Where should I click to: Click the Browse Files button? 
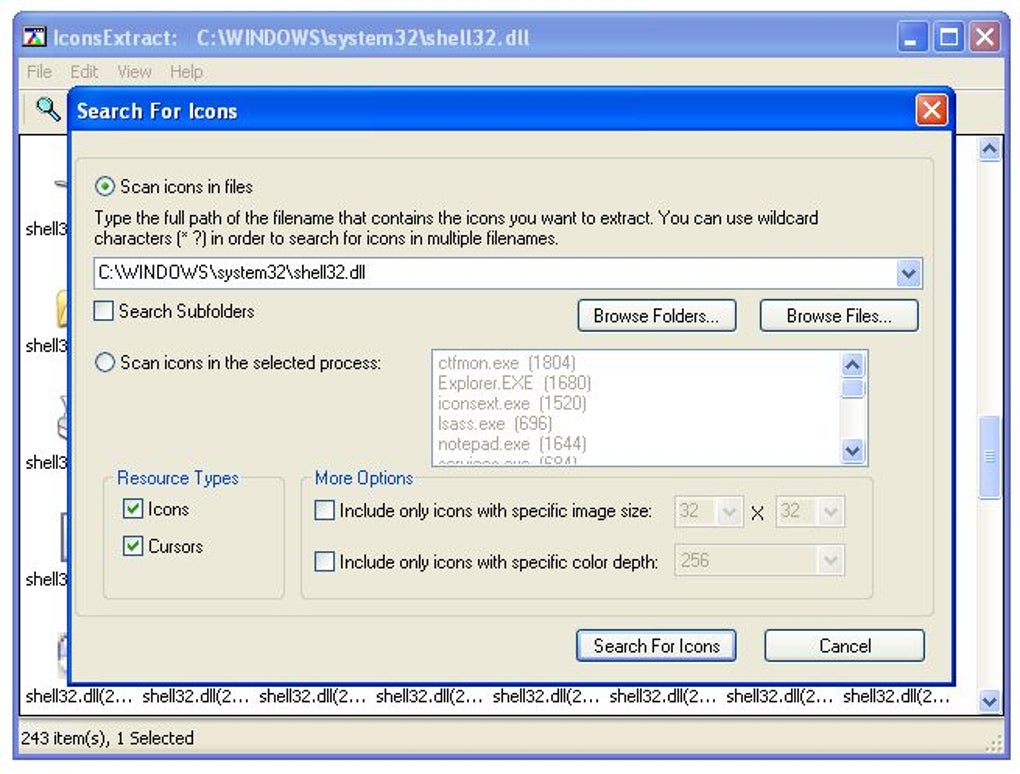[x=839, y=316]
